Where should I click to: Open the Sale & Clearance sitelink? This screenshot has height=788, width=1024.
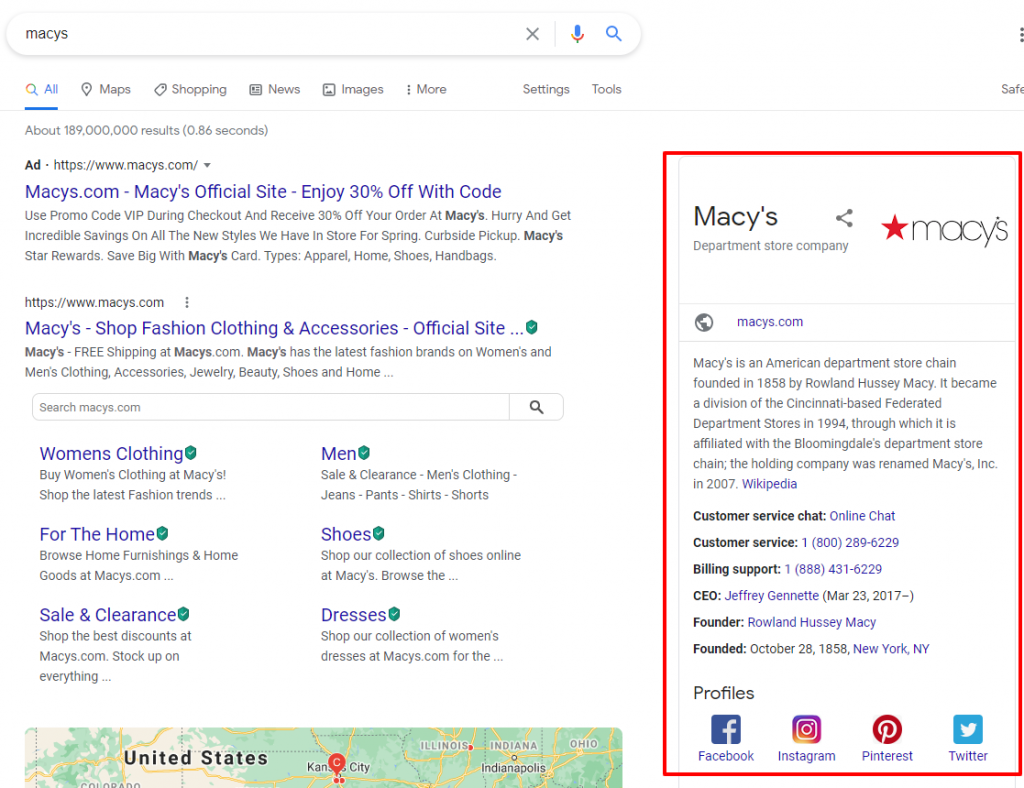(x=108, y=615)
